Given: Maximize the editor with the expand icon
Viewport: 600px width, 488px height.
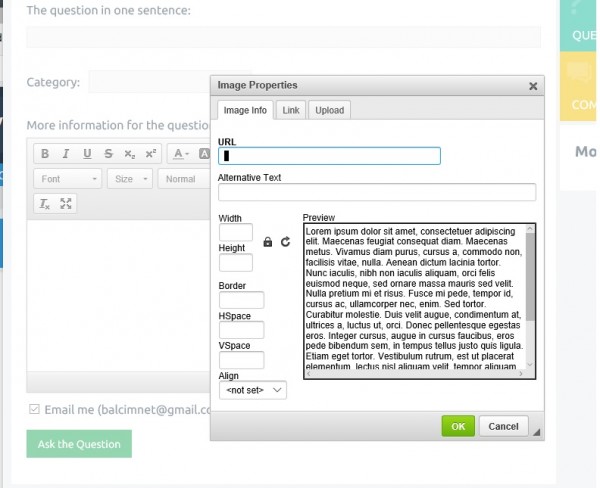Looking at the screenshot, I should coord(66,204).
